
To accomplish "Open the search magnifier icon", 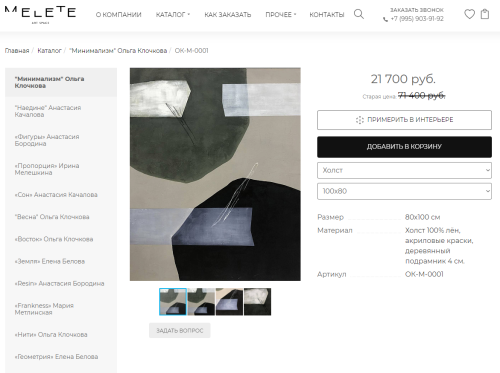I will 359,14.
